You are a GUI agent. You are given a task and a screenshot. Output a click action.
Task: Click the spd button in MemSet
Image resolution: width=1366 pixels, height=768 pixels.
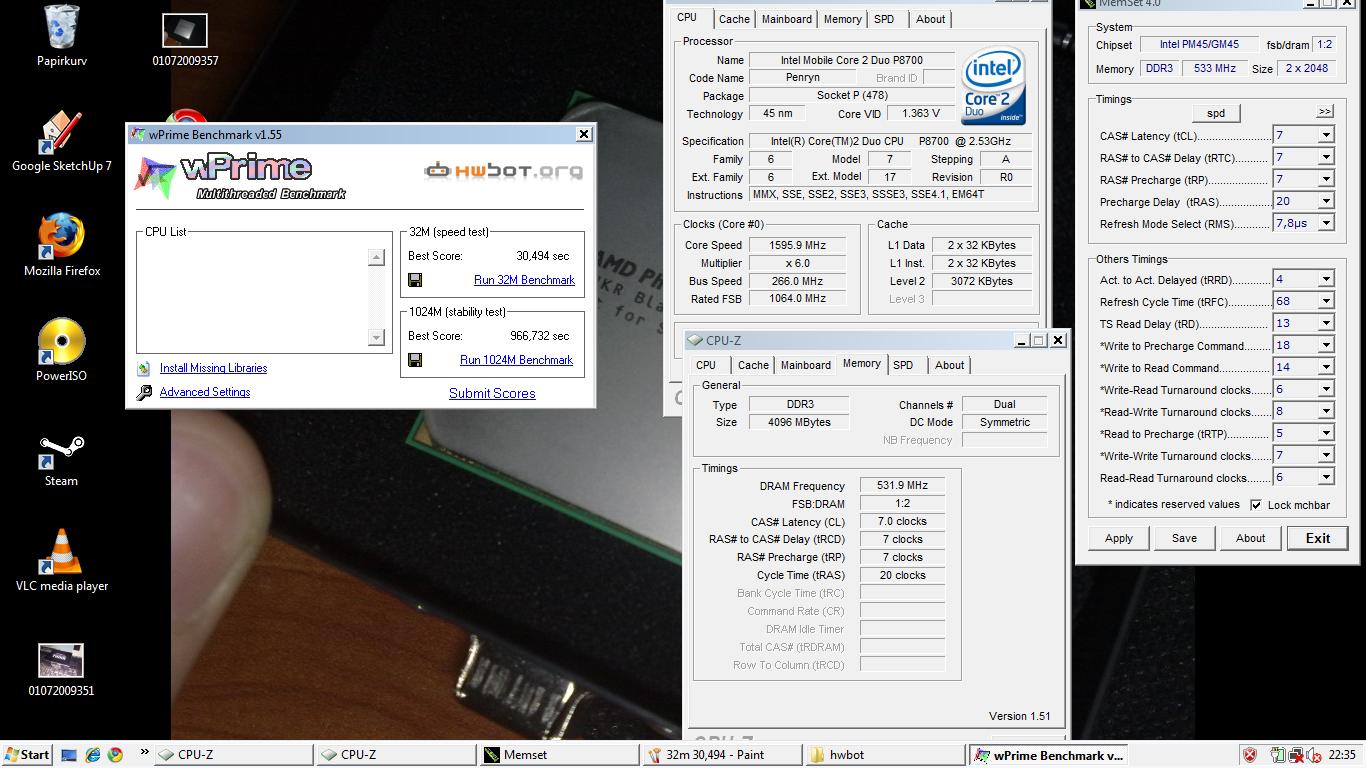(x=1216, y=113)
